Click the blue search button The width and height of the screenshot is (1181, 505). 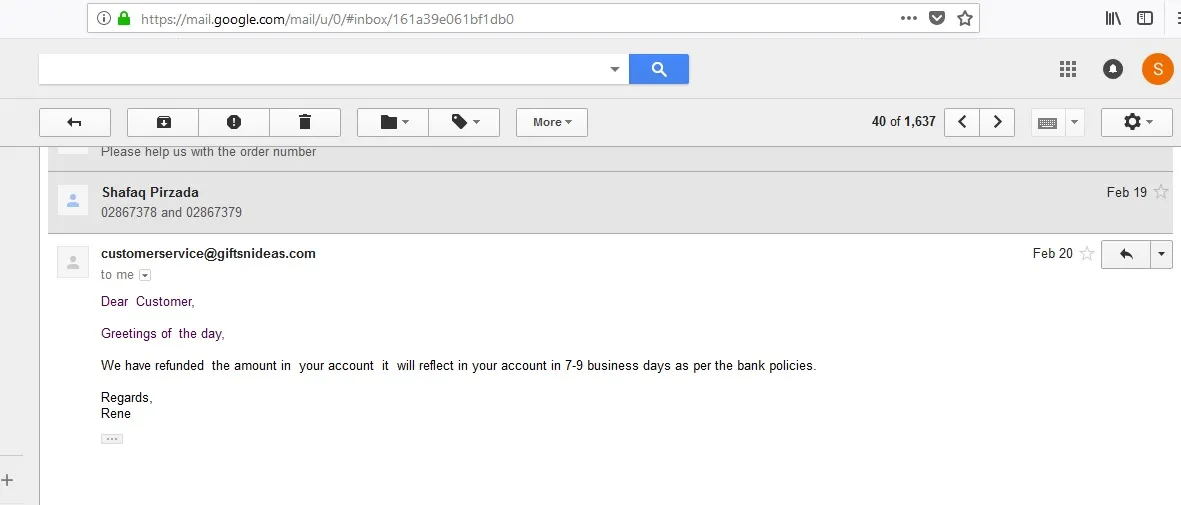(x=658, y=69)
